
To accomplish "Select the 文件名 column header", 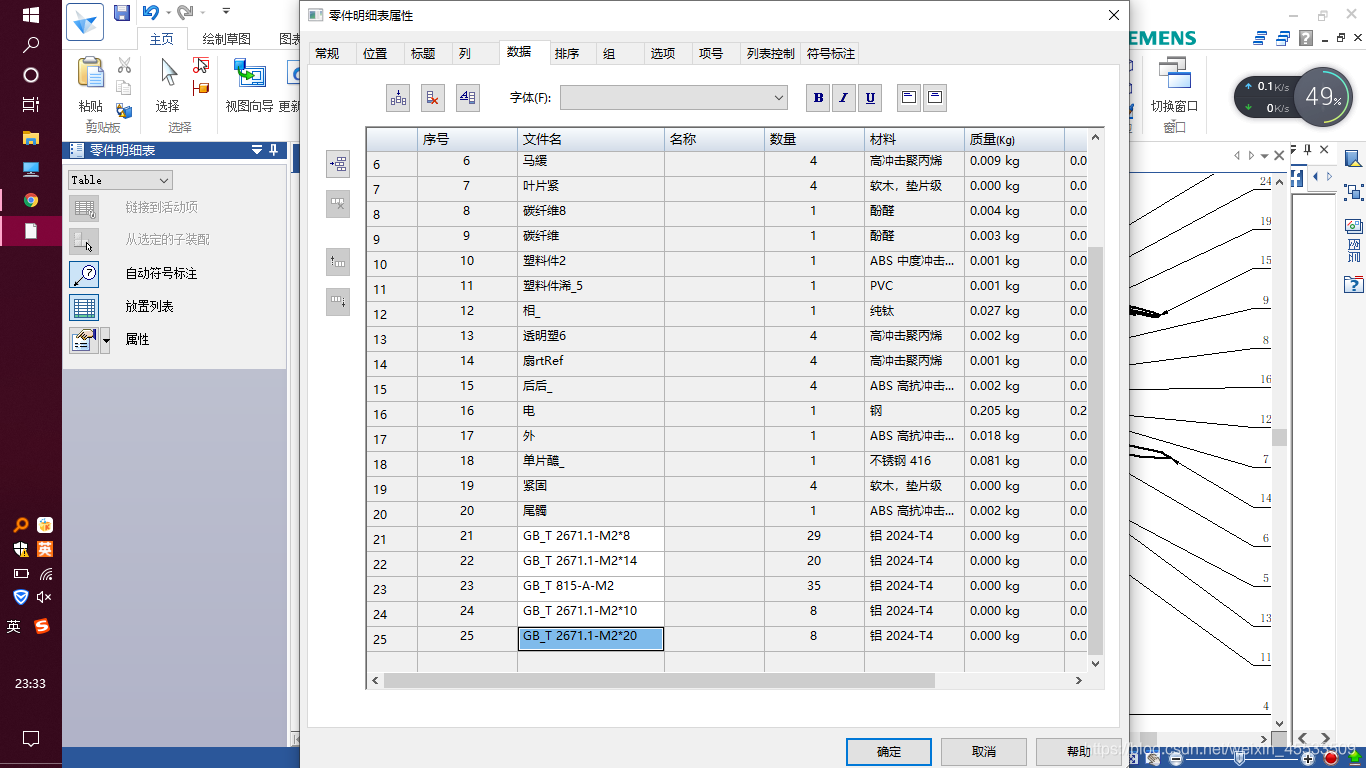I will click(x=591, y=139).
